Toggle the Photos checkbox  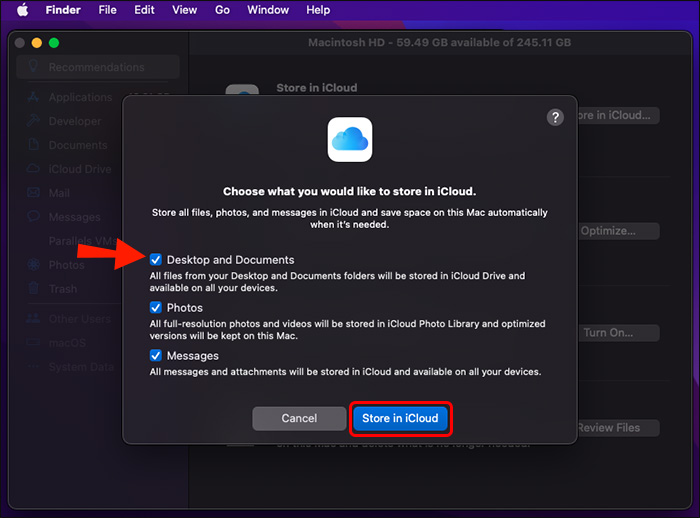(x=155, y=307)
